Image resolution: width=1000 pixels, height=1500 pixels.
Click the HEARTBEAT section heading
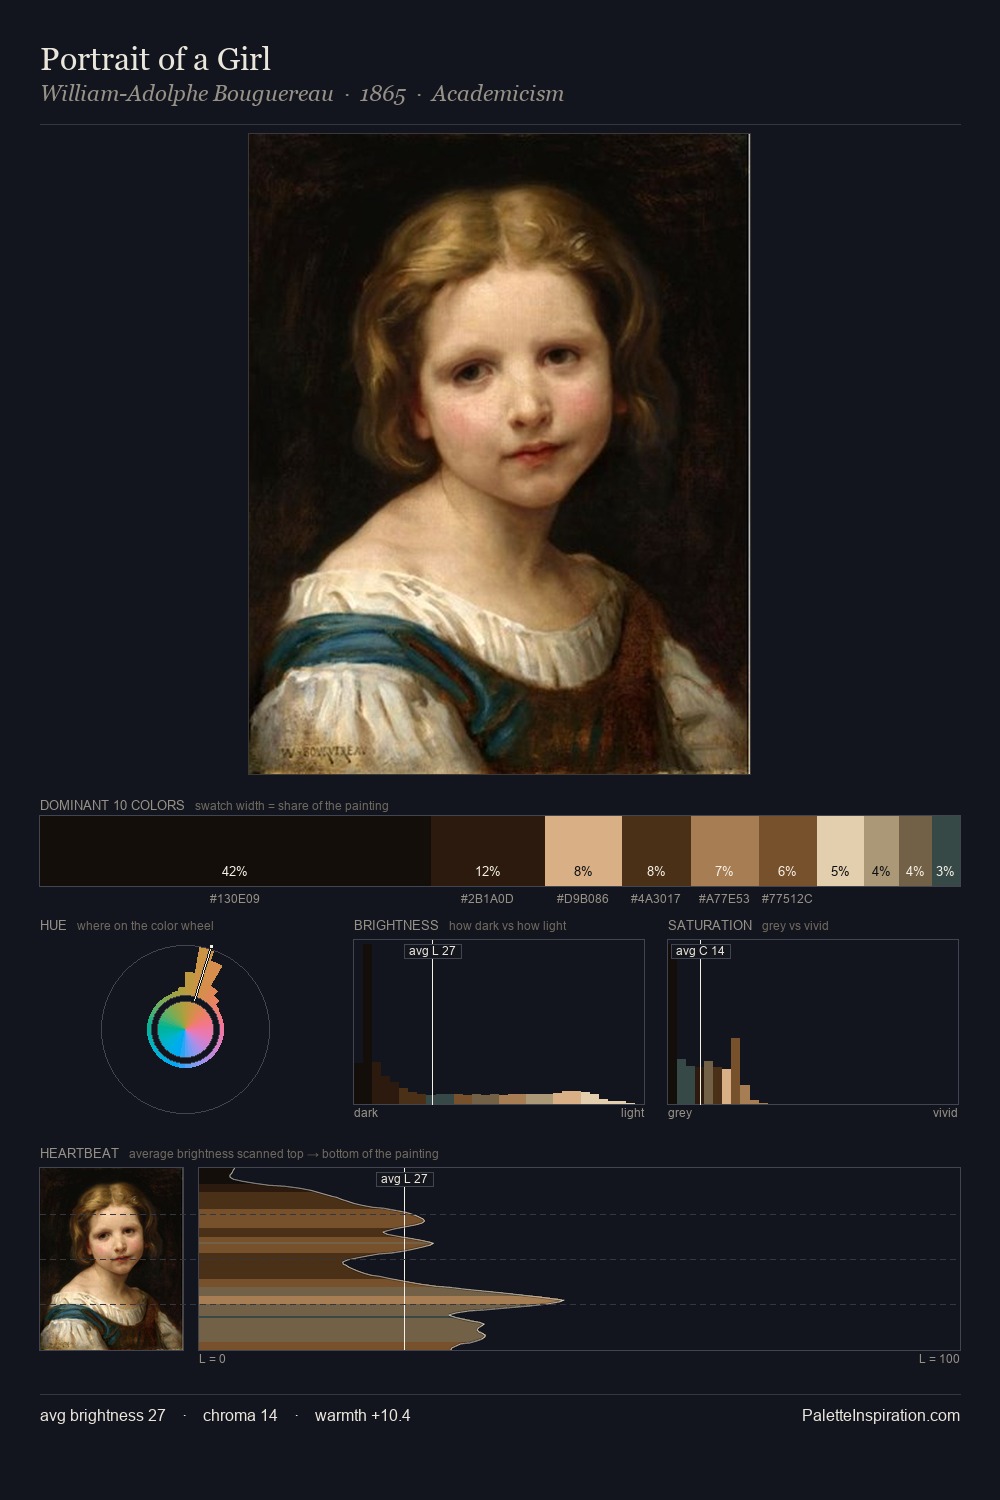tap(79, 1153)
